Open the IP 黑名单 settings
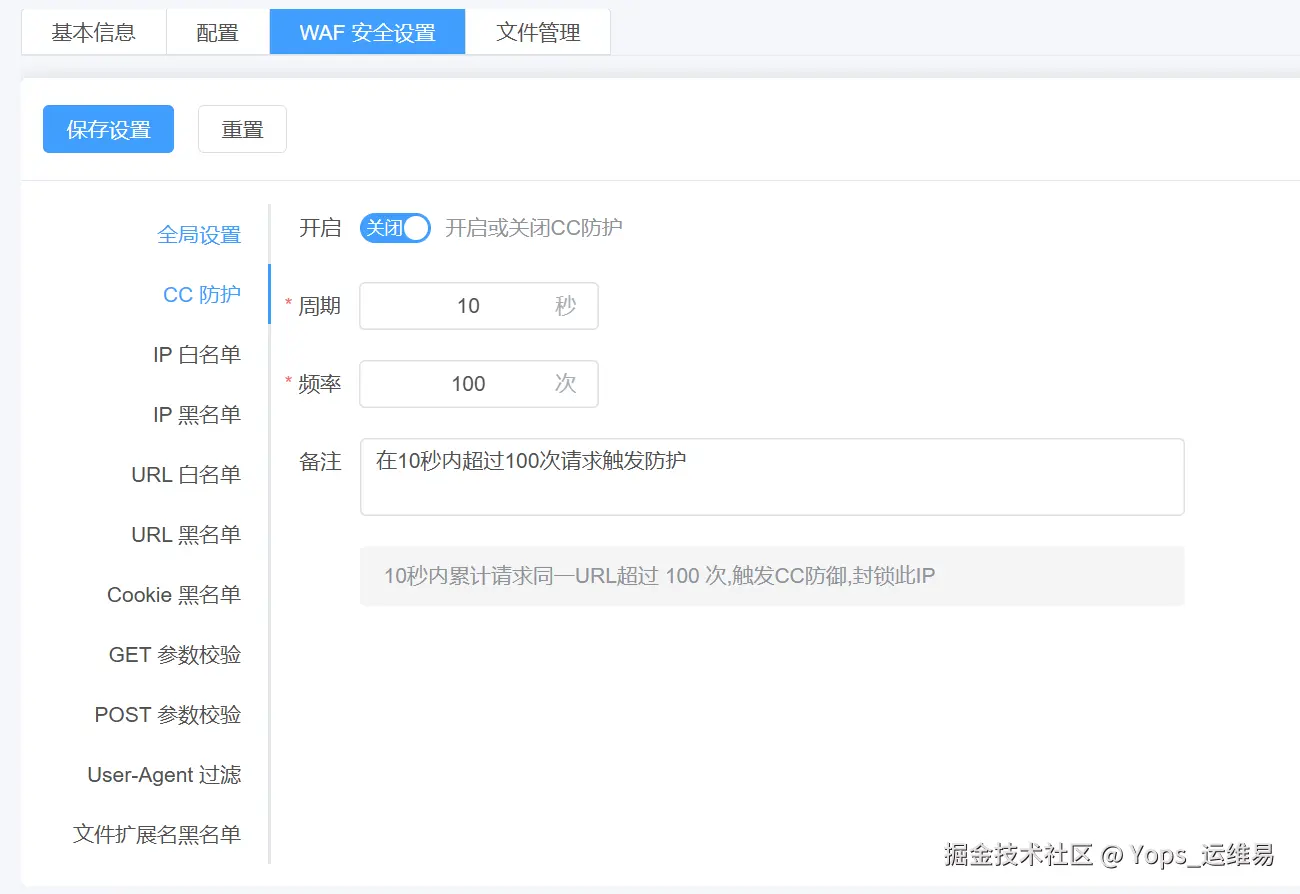Viewport: 1300px width, 894px height. point(196,414)
